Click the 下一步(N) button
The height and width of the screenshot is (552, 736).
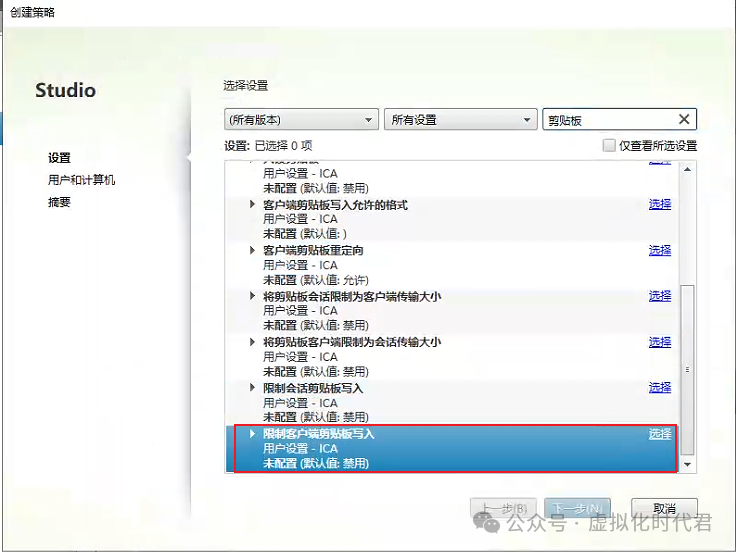pyautogui.click(x=577, y=508)
